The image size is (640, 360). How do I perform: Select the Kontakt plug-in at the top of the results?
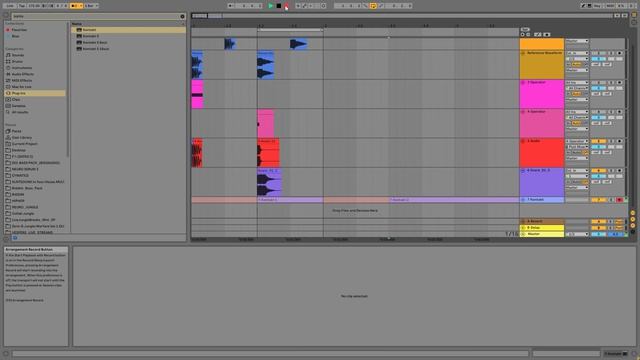click(x=129, y=30)
